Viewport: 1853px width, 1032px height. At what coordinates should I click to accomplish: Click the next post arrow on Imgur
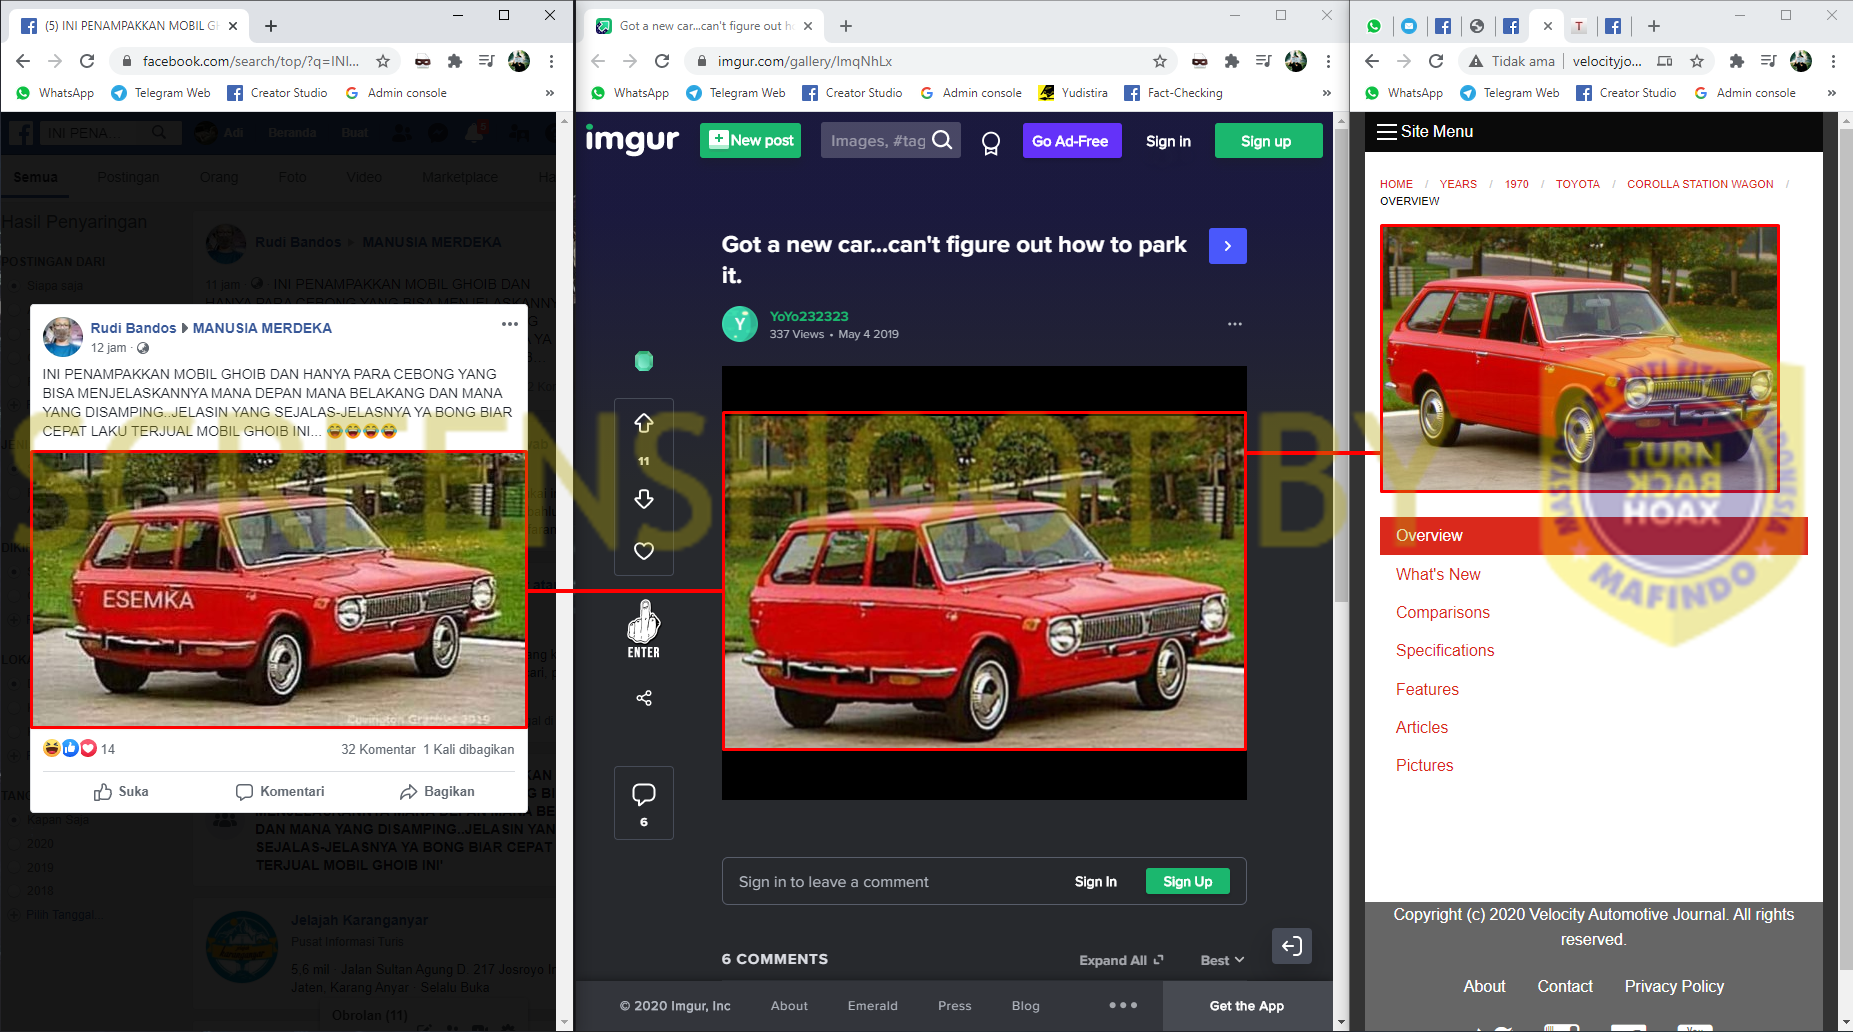tap(1227, 246)
